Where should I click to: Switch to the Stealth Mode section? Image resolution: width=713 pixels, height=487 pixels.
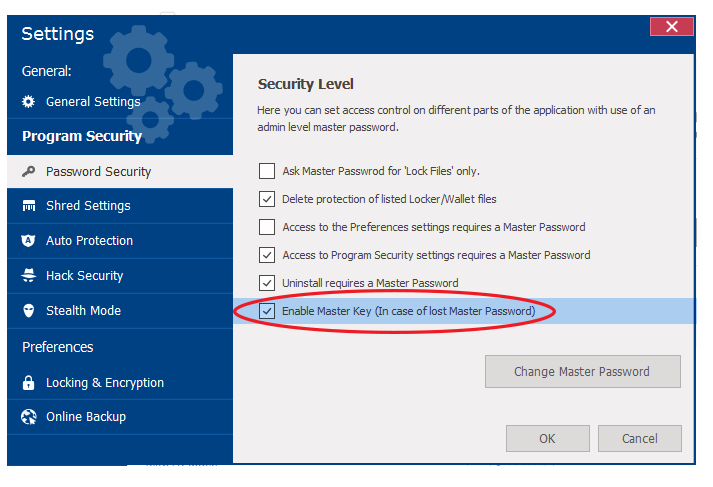(x=120, y=311)
